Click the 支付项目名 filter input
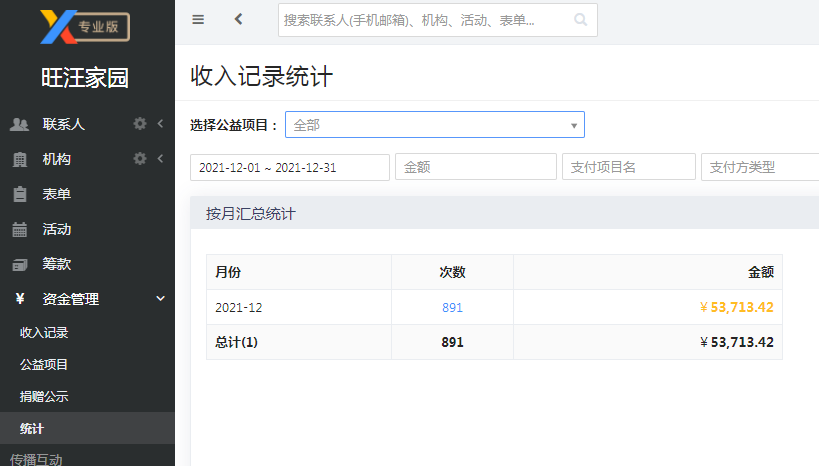Image resolution: width=819 pixels, height=466 pixels. click(629, 167)
